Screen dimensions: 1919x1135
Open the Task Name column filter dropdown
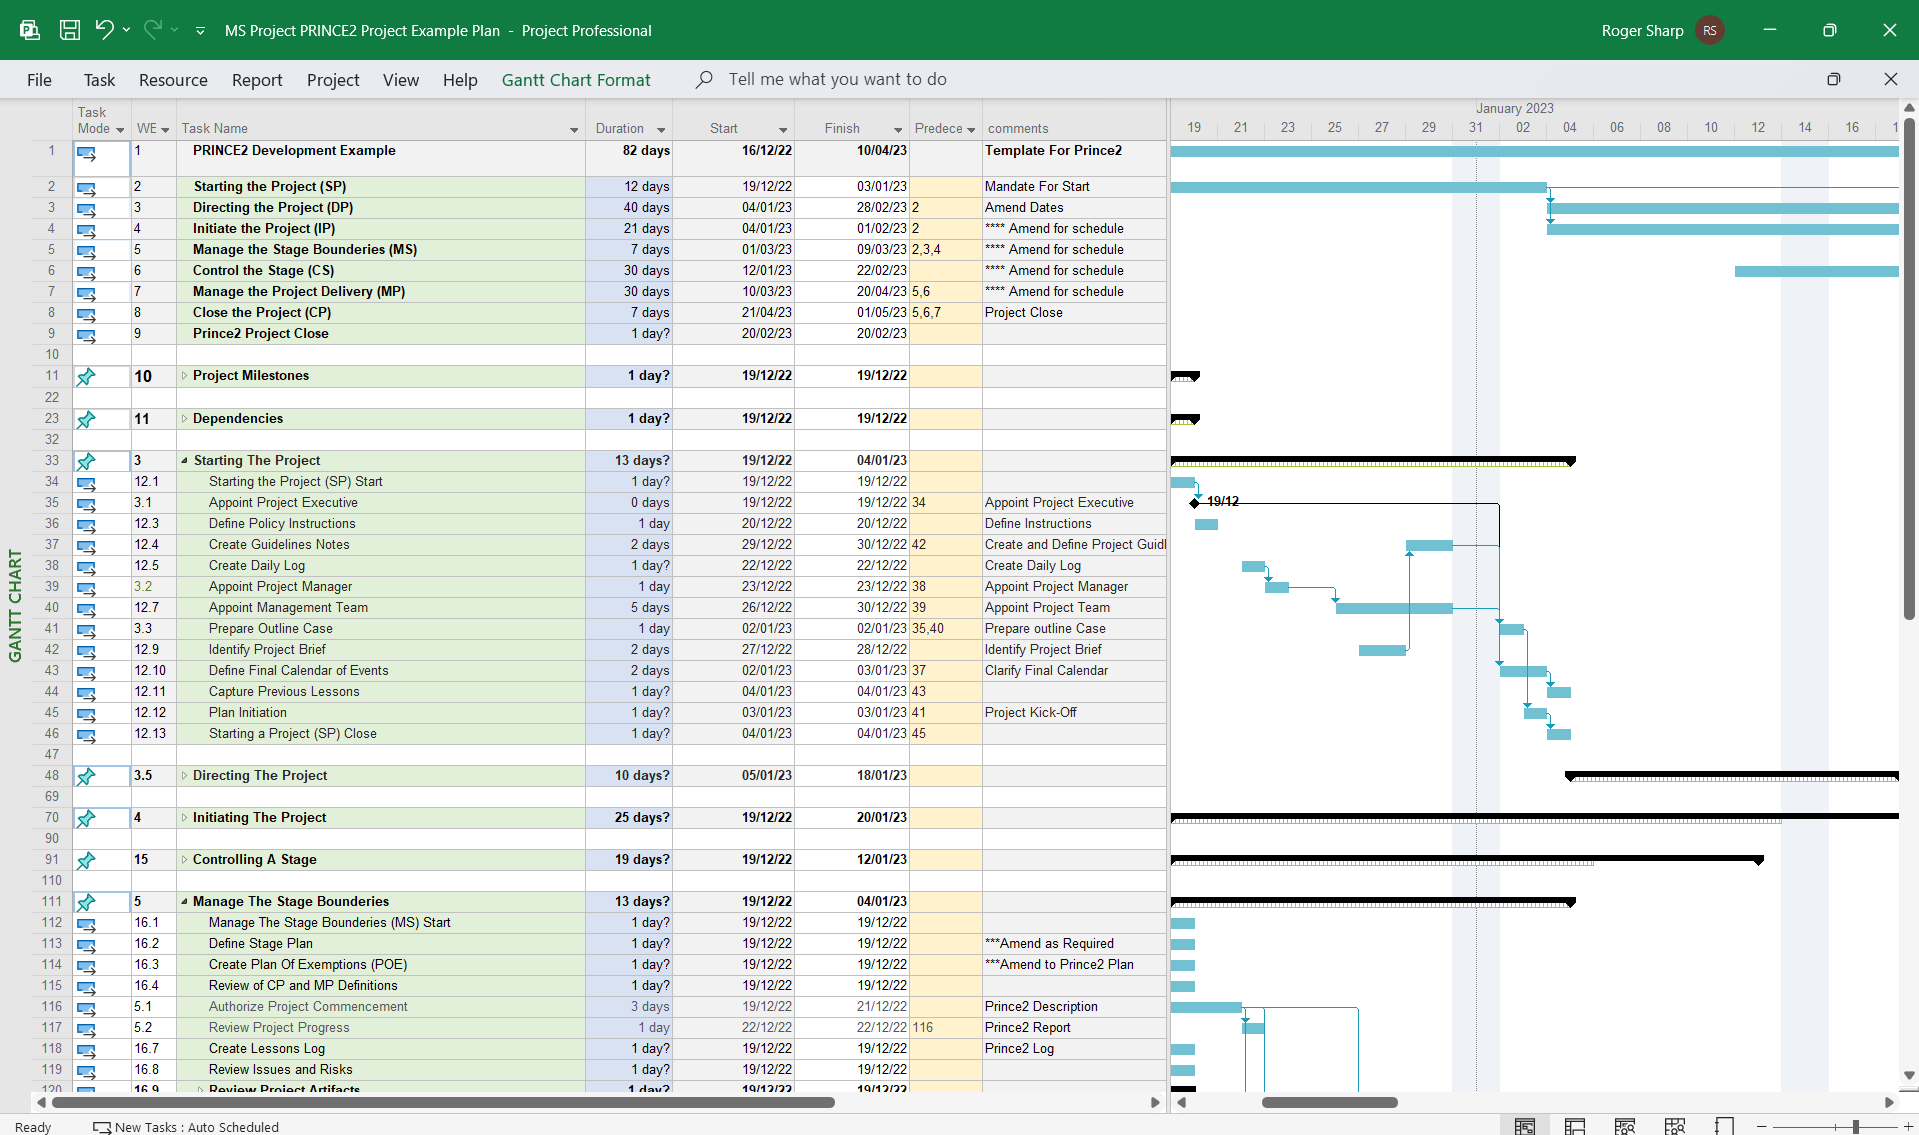574,130
